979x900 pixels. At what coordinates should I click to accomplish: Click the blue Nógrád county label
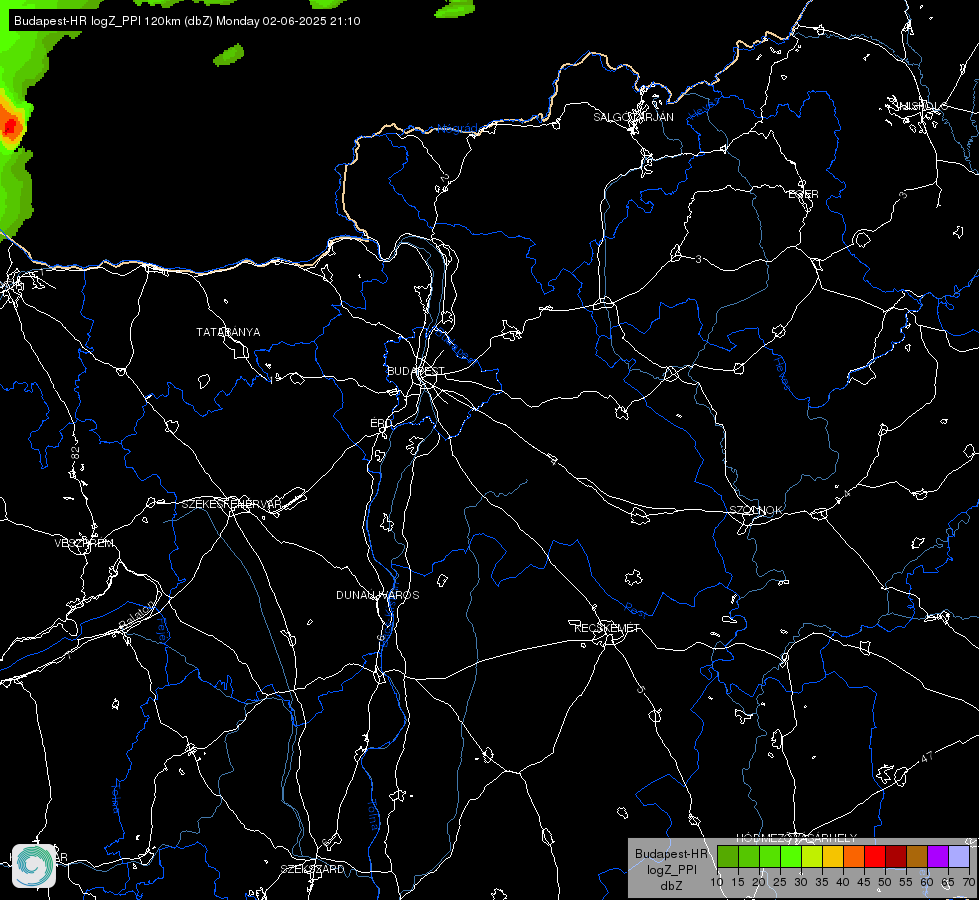tap(457, 129)
